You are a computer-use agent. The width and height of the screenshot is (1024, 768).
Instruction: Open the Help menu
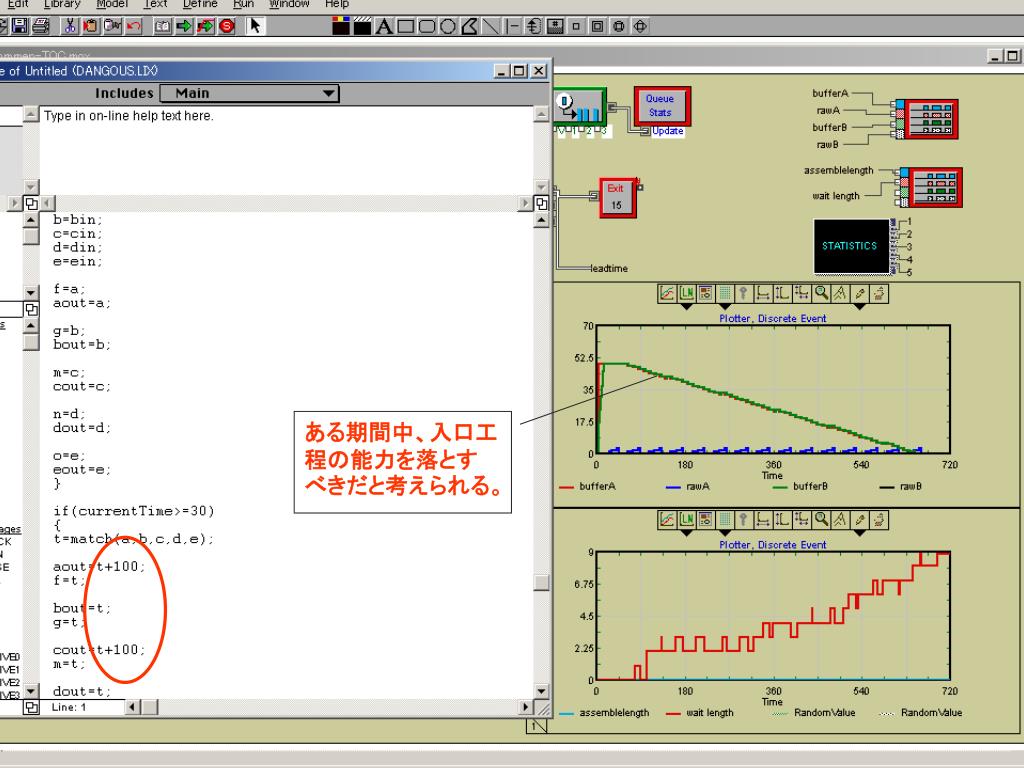[337, 4]
